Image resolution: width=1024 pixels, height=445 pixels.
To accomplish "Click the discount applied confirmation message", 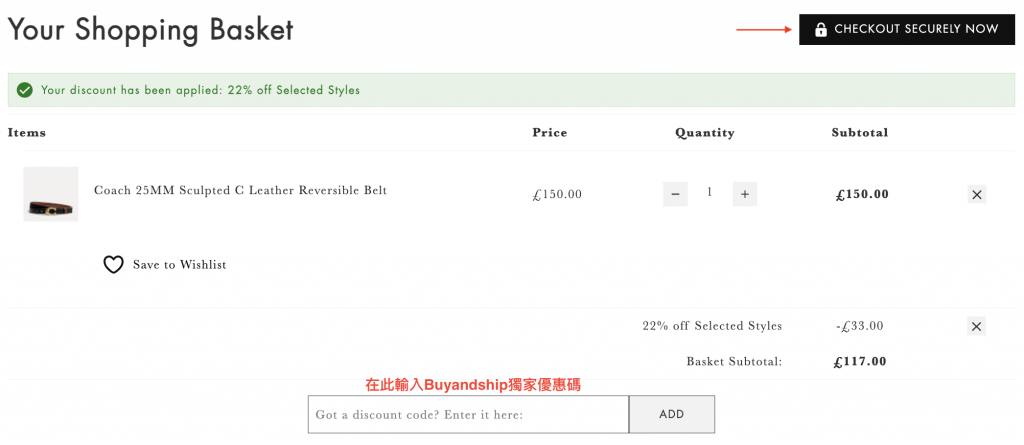I will point(200,90).
